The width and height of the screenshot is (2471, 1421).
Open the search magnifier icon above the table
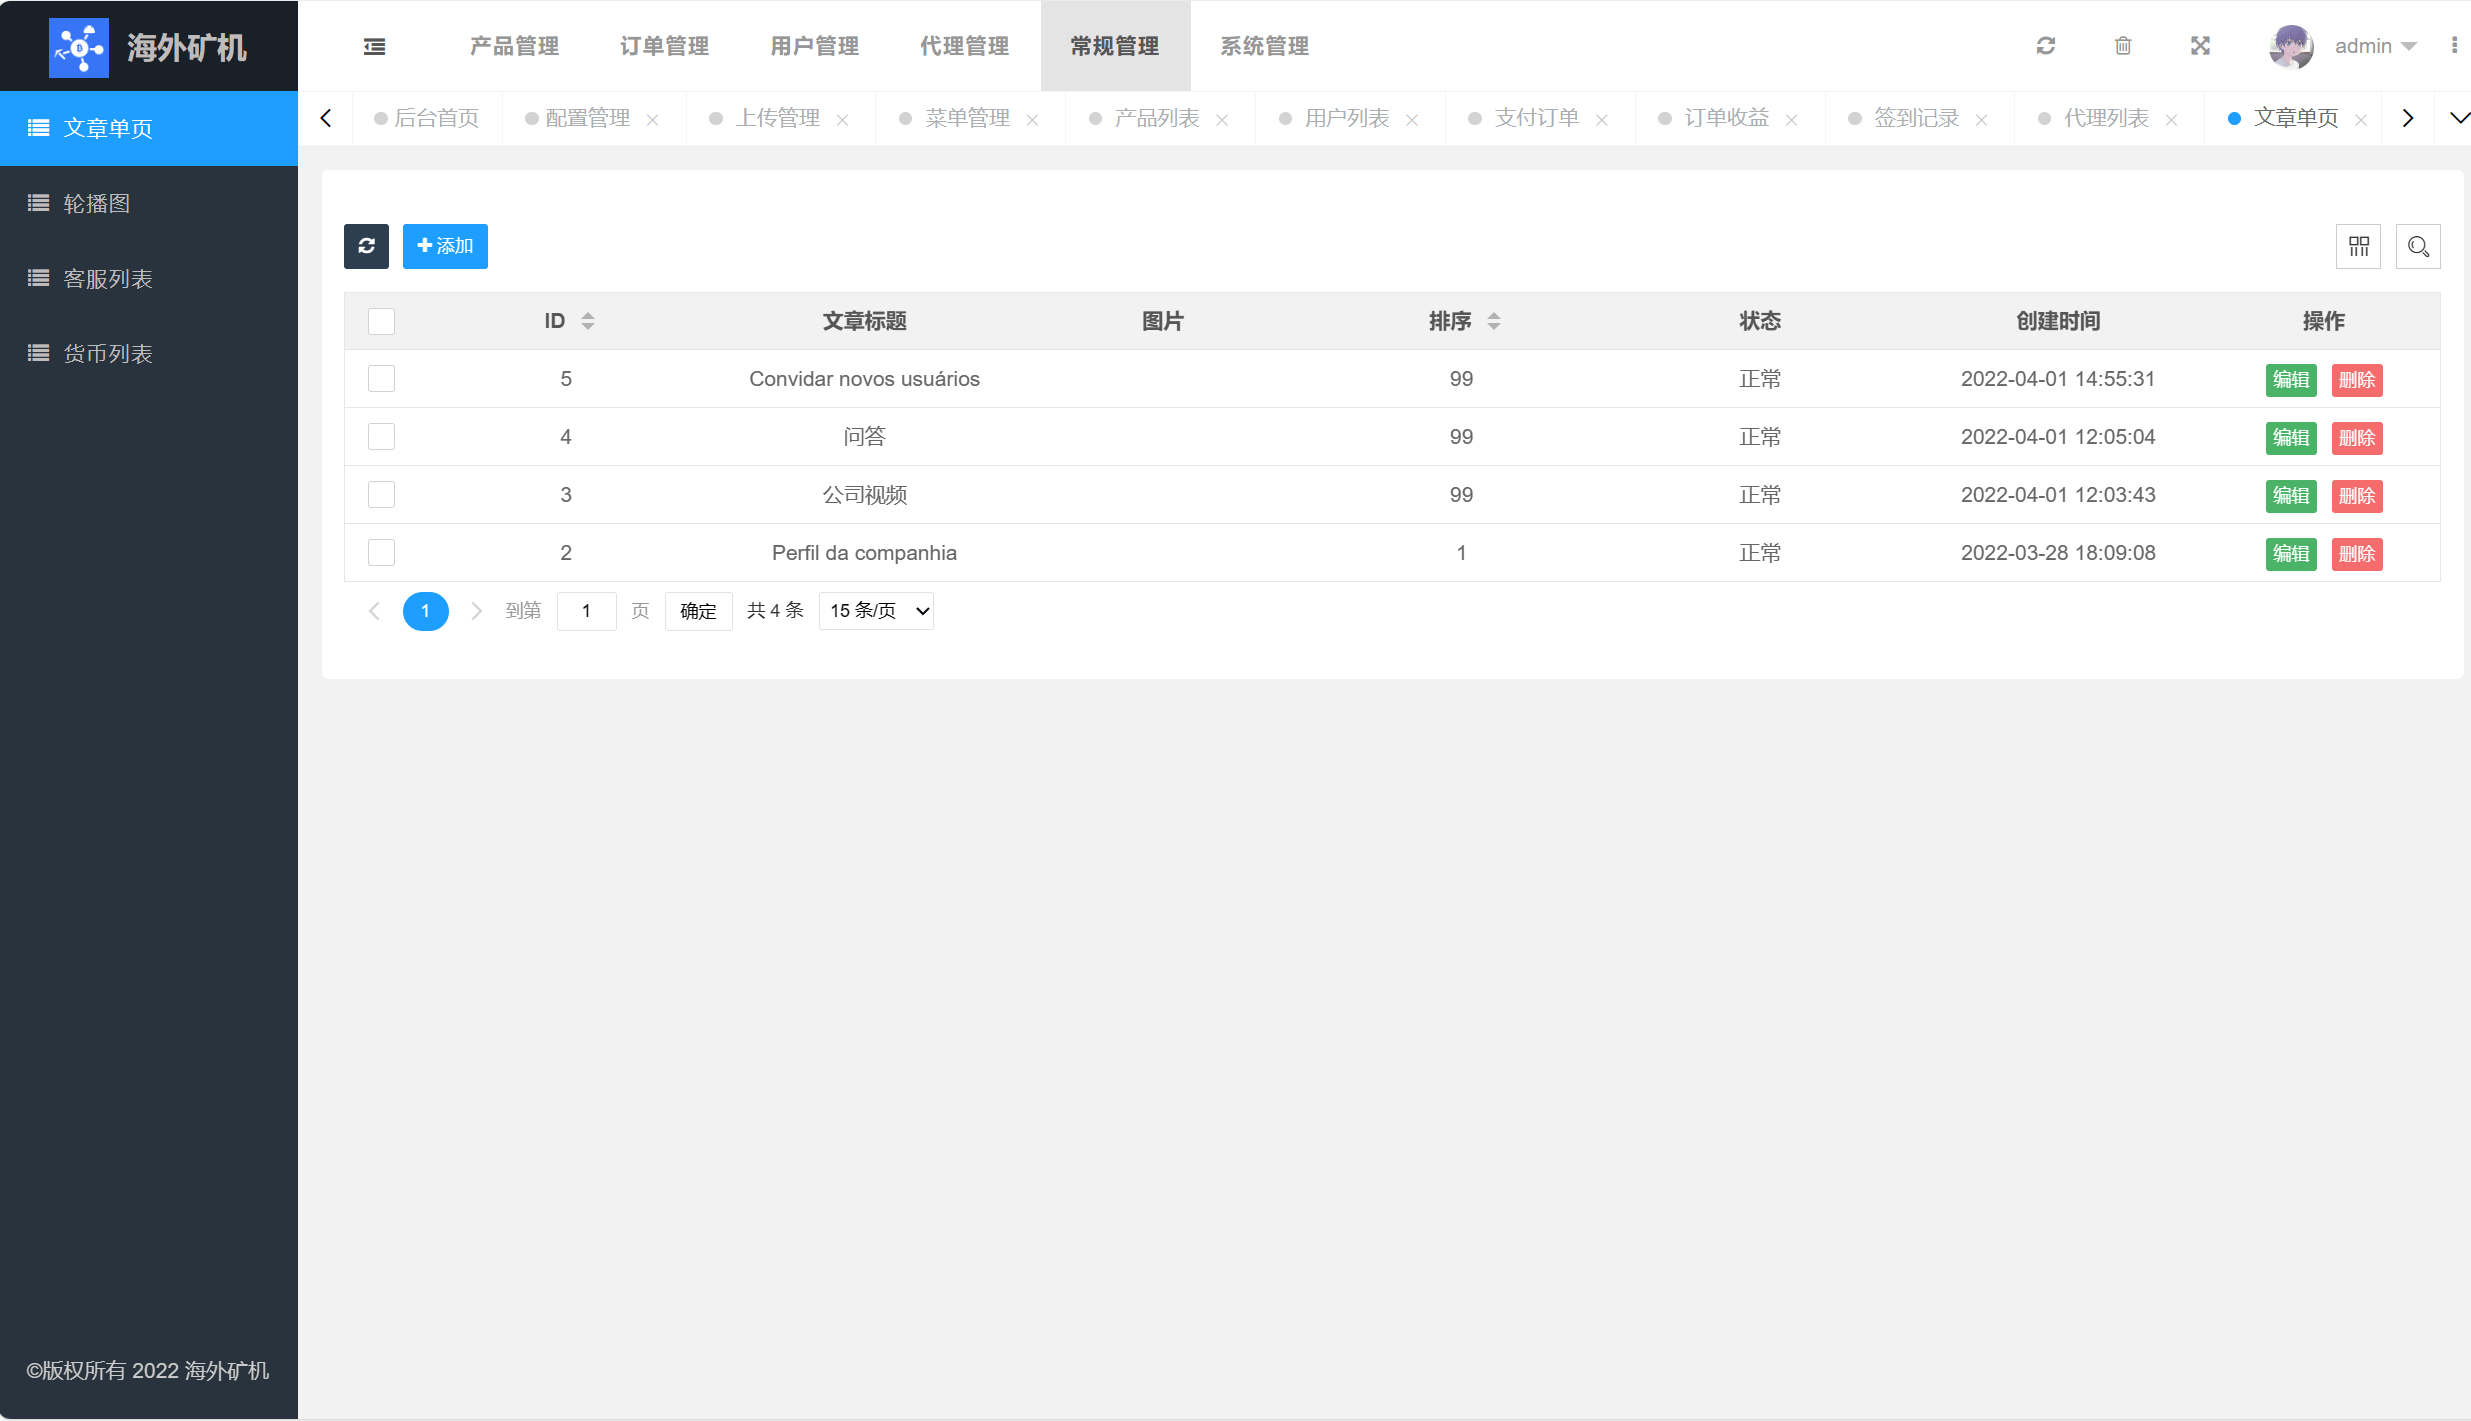tap(2418, 246)
